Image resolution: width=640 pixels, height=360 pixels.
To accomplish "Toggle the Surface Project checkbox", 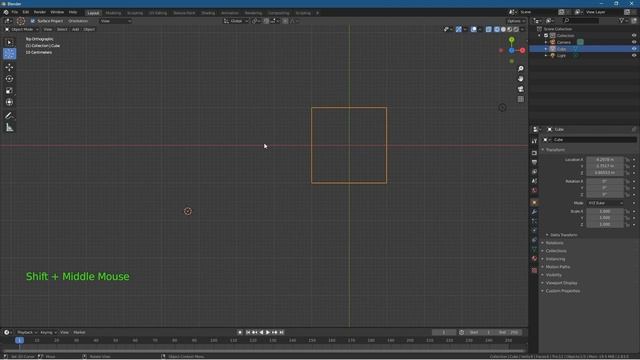I will [x=33, y=21].
